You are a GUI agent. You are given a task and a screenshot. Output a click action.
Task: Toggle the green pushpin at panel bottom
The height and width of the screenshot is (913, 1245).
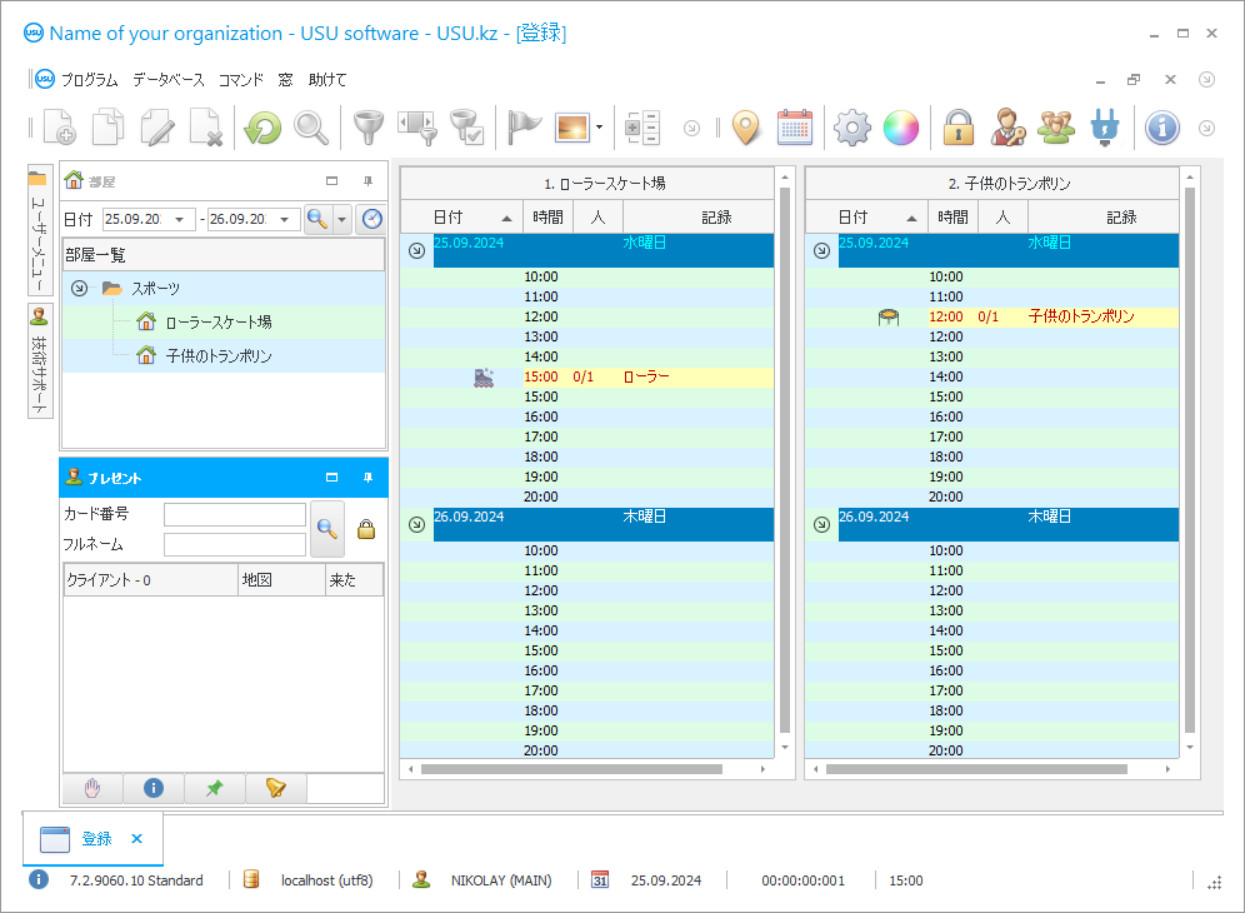click(214, 788)
